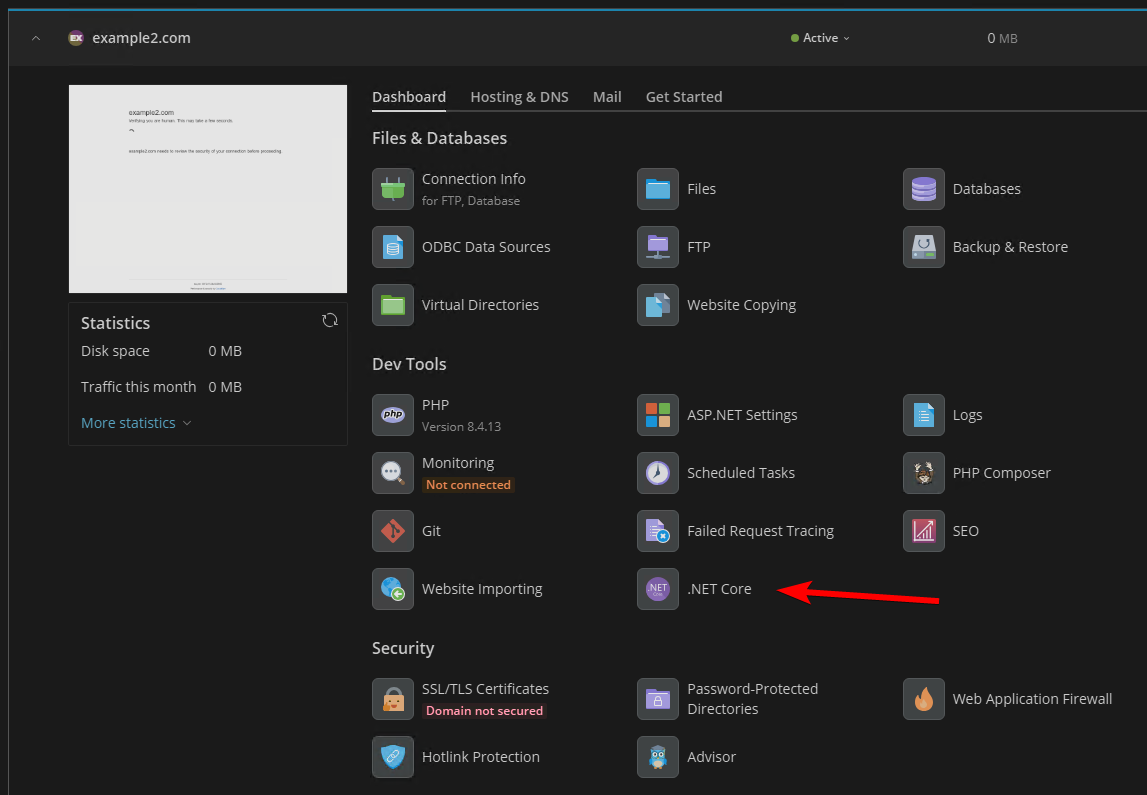Click the Backup & Restore link
Image resolution: width=1147 pixels, height=795 pixels.
click(x=1010, y=247)
